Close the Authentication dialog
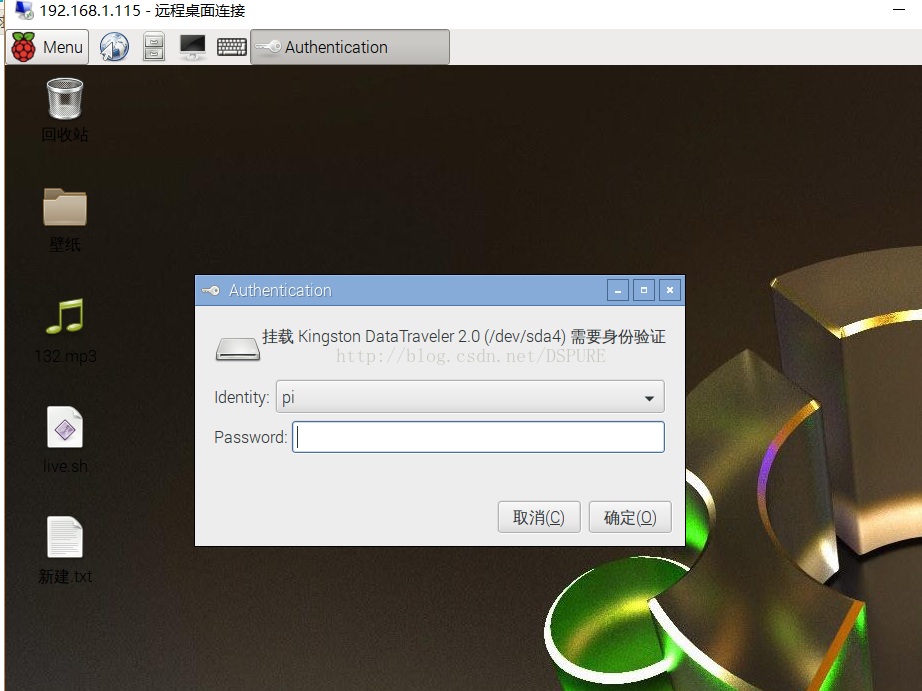 (x=670, y=291)
